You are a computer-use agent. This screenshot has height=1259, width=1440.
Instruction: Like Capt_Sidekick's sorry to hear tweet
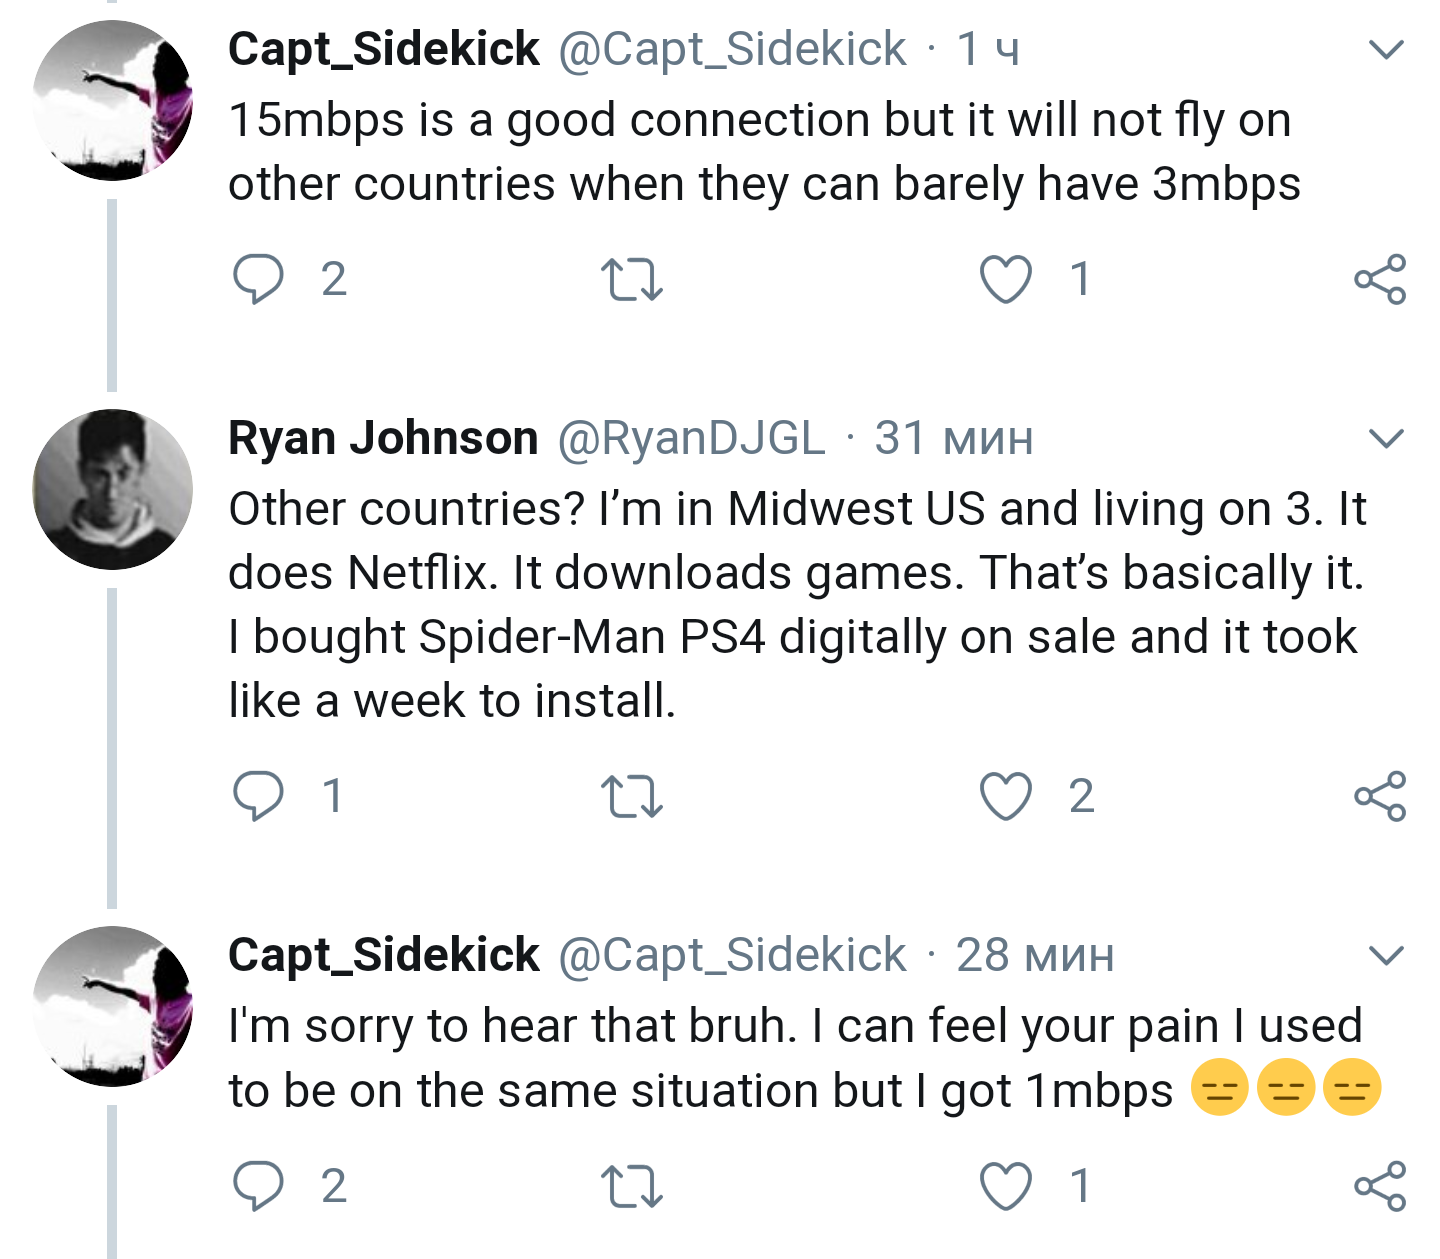(x=1005, y=1187)
